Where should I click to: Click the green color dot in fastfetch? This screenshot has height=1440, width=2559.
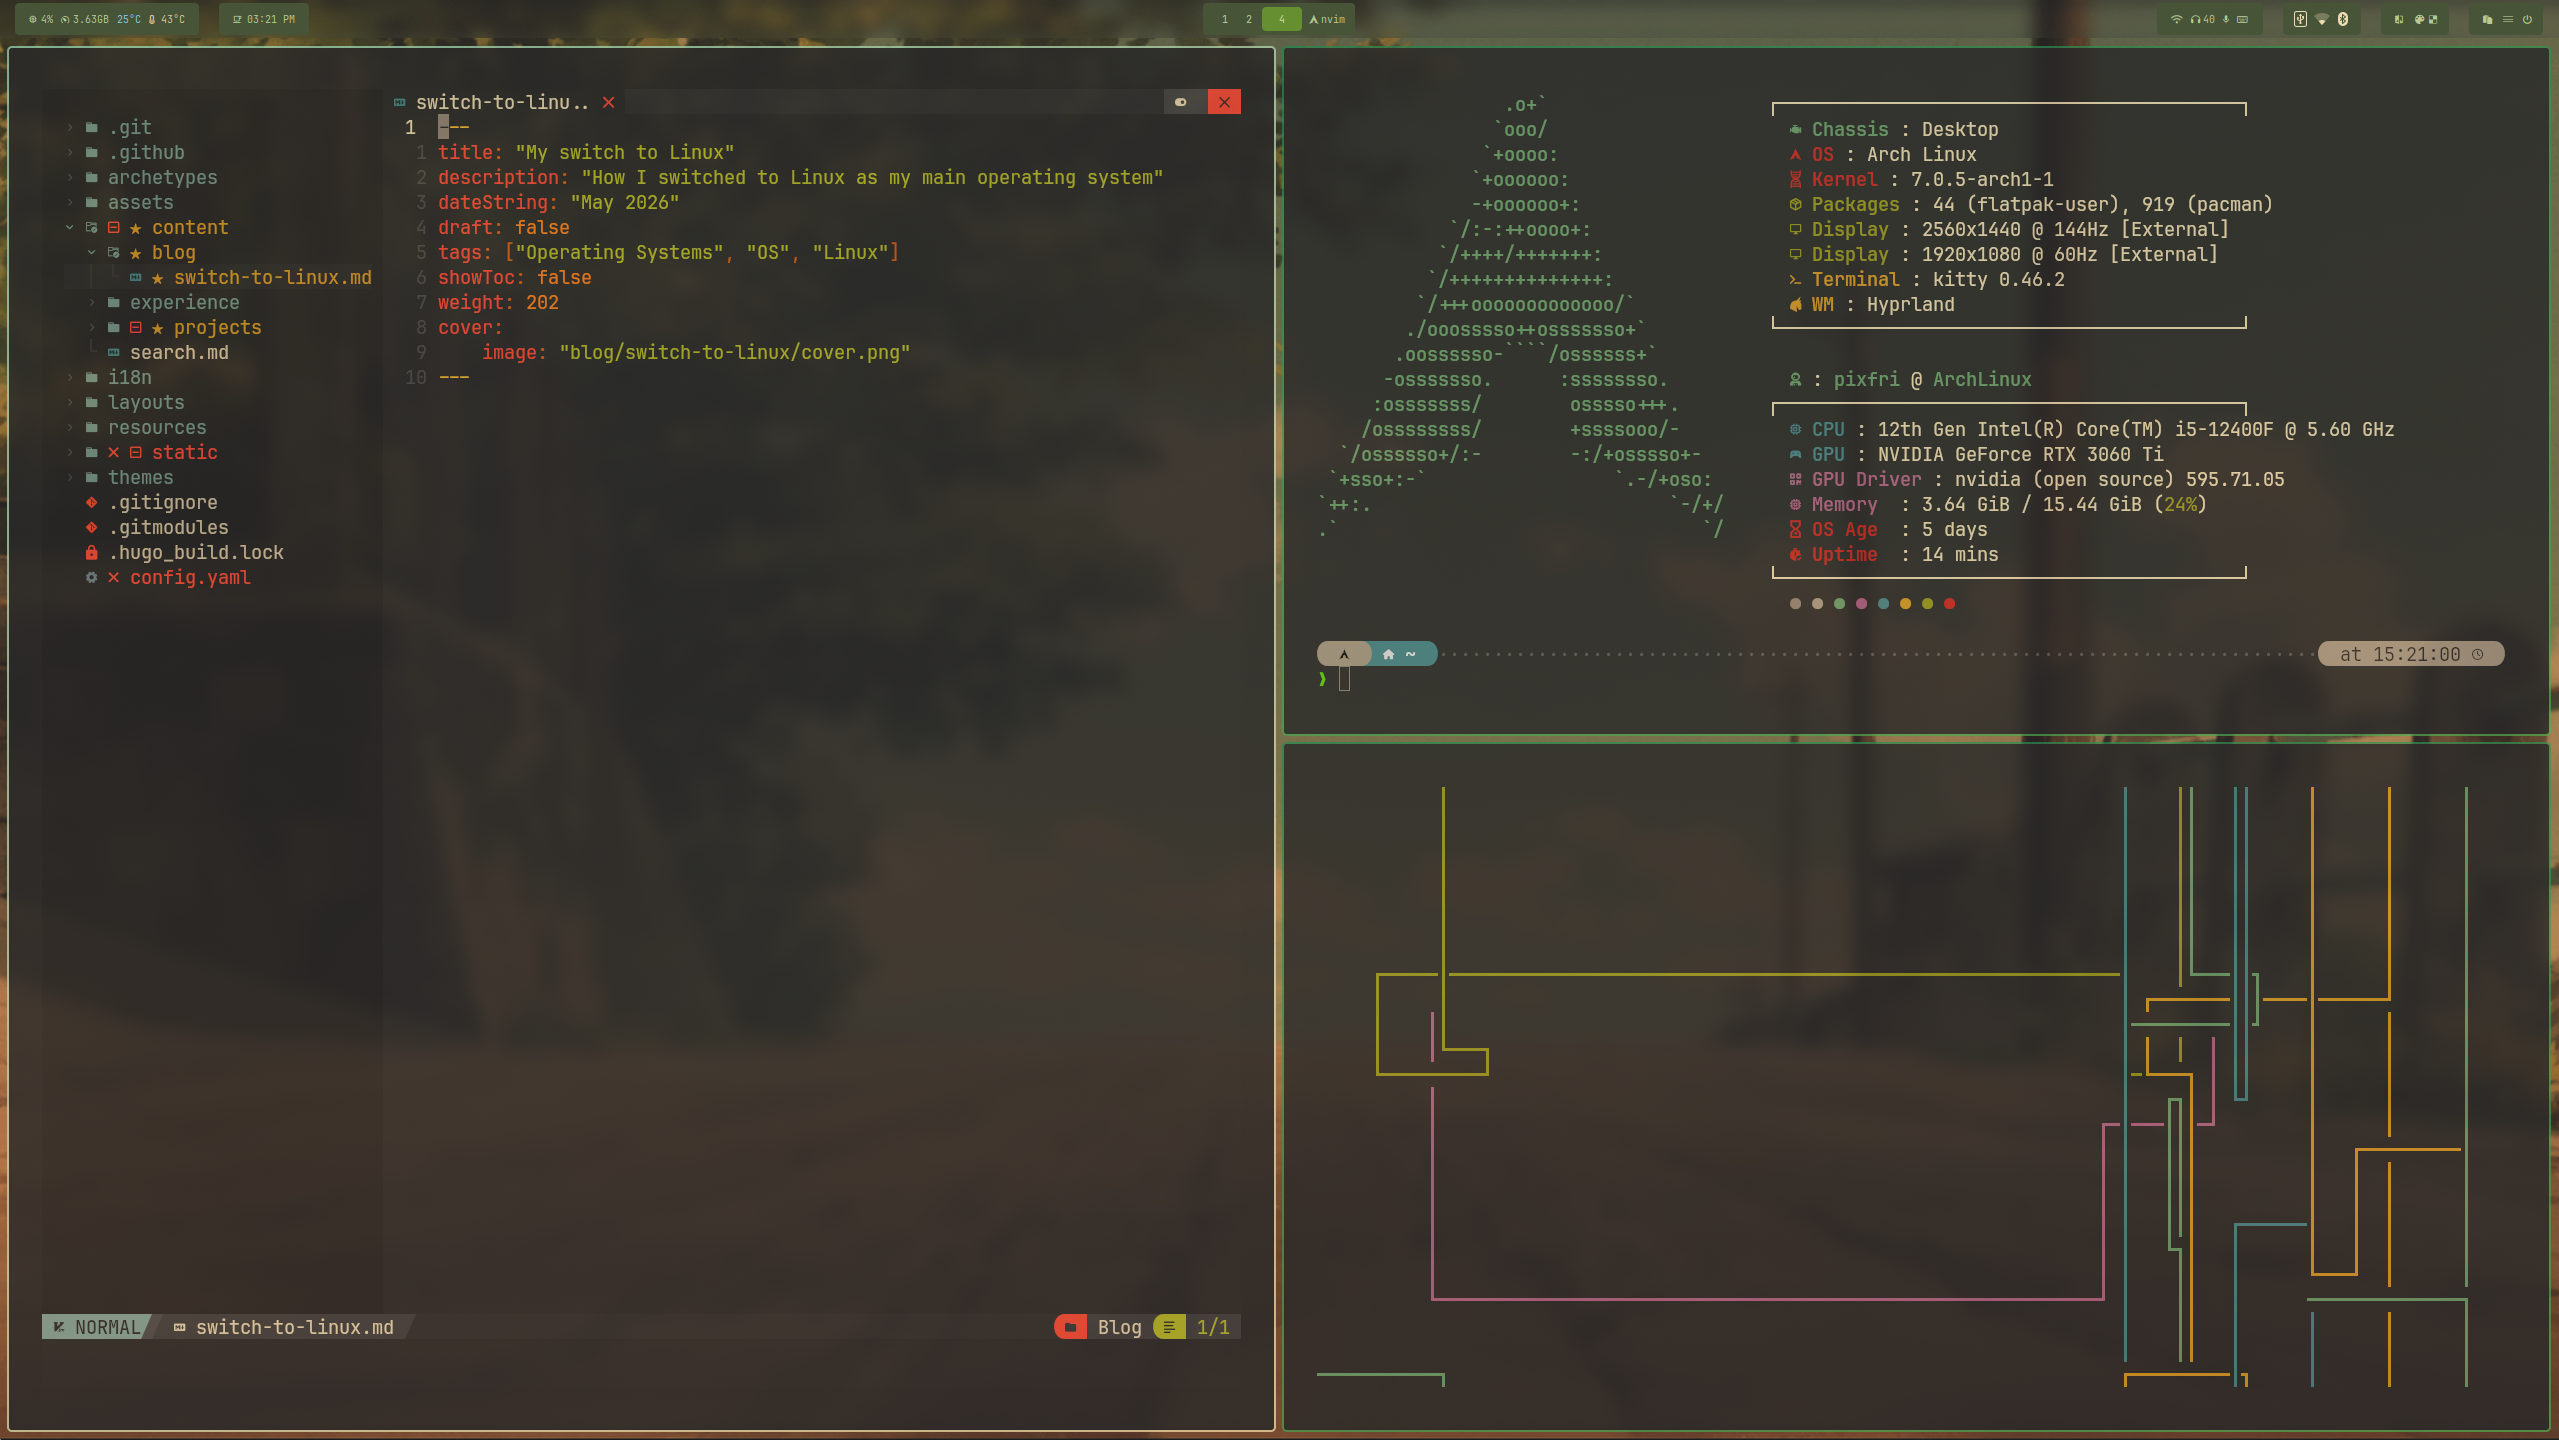point(1839,603)
